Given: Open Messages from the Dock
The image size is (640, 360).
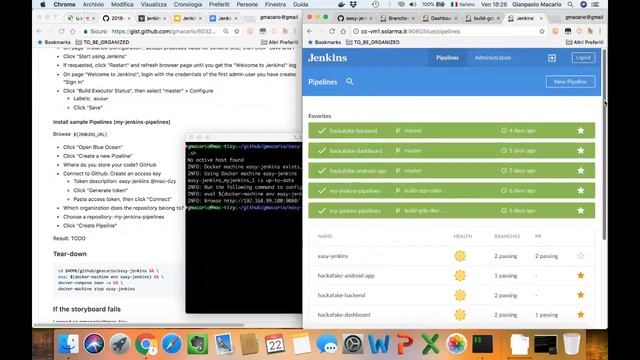Looking at the screenshot, I should point(327,344).
